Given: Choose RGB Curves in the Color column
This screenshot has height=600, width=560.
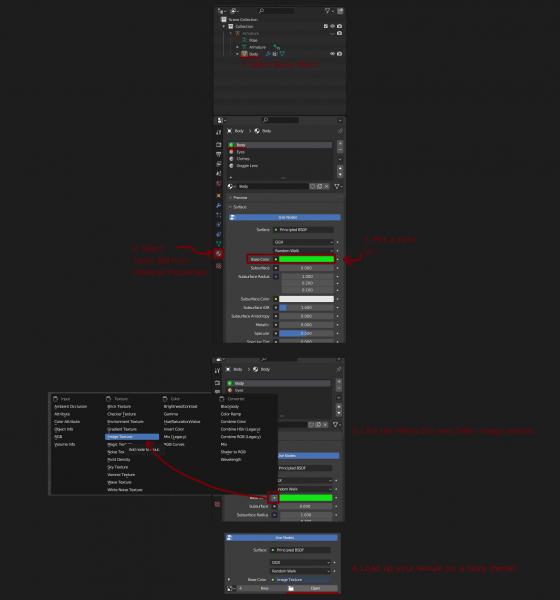Looking at the screenshot, I should coord(174,444).
